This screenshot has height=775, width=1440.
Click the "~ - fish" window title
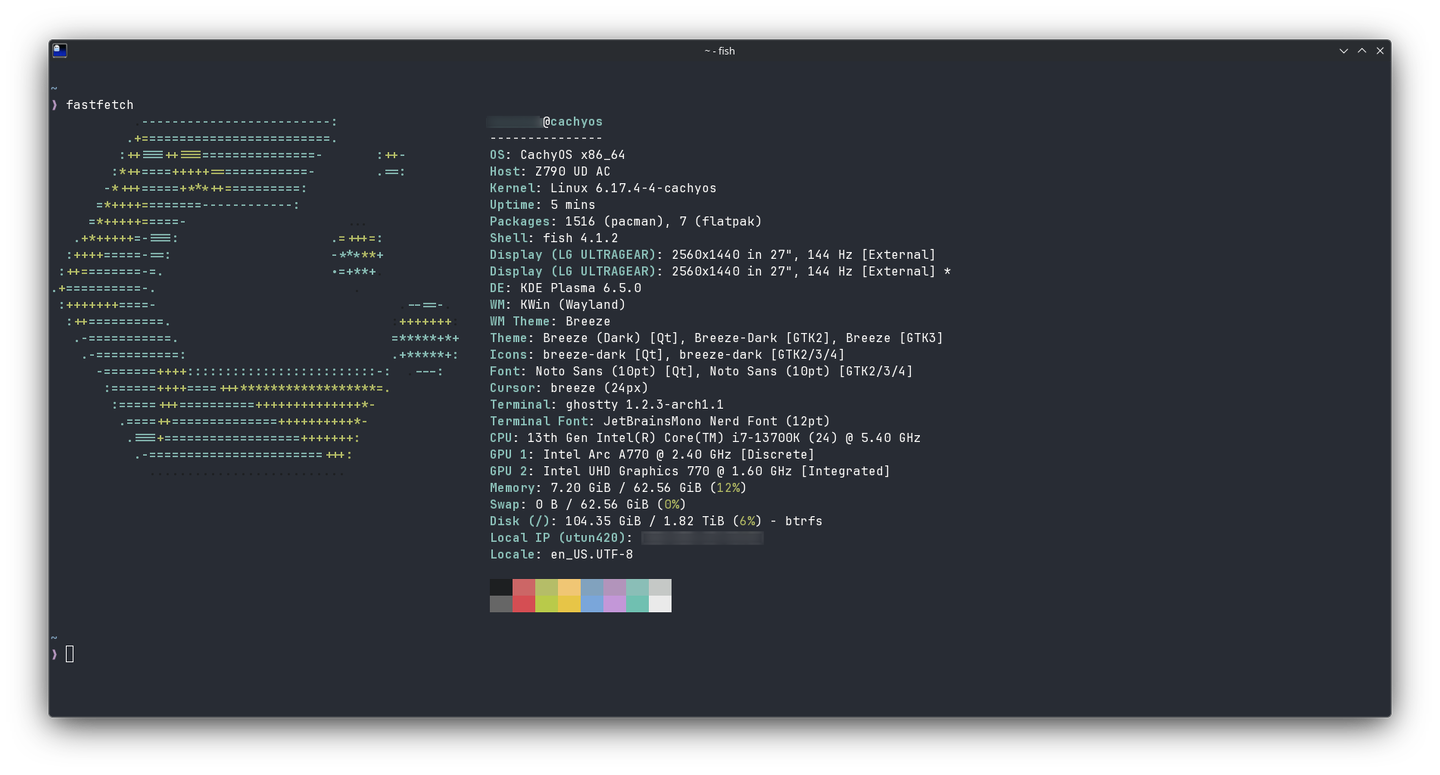coord(719,51)
